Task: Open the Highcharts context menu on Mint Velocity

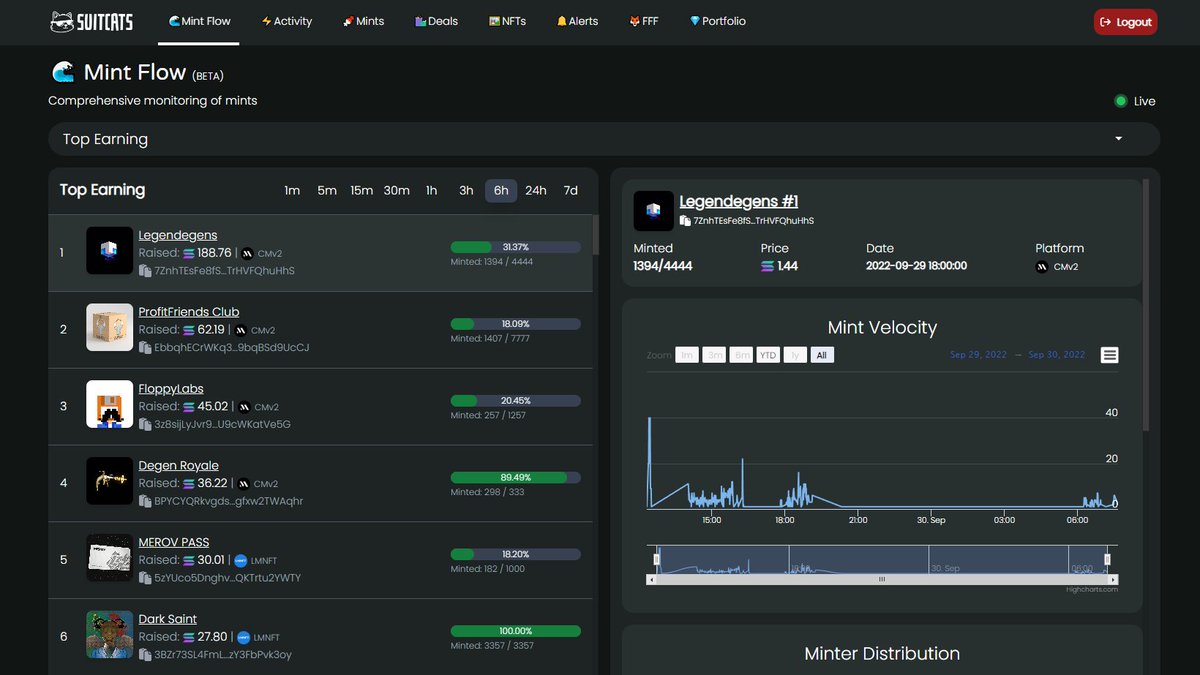Action: (x=1109, y=354)
